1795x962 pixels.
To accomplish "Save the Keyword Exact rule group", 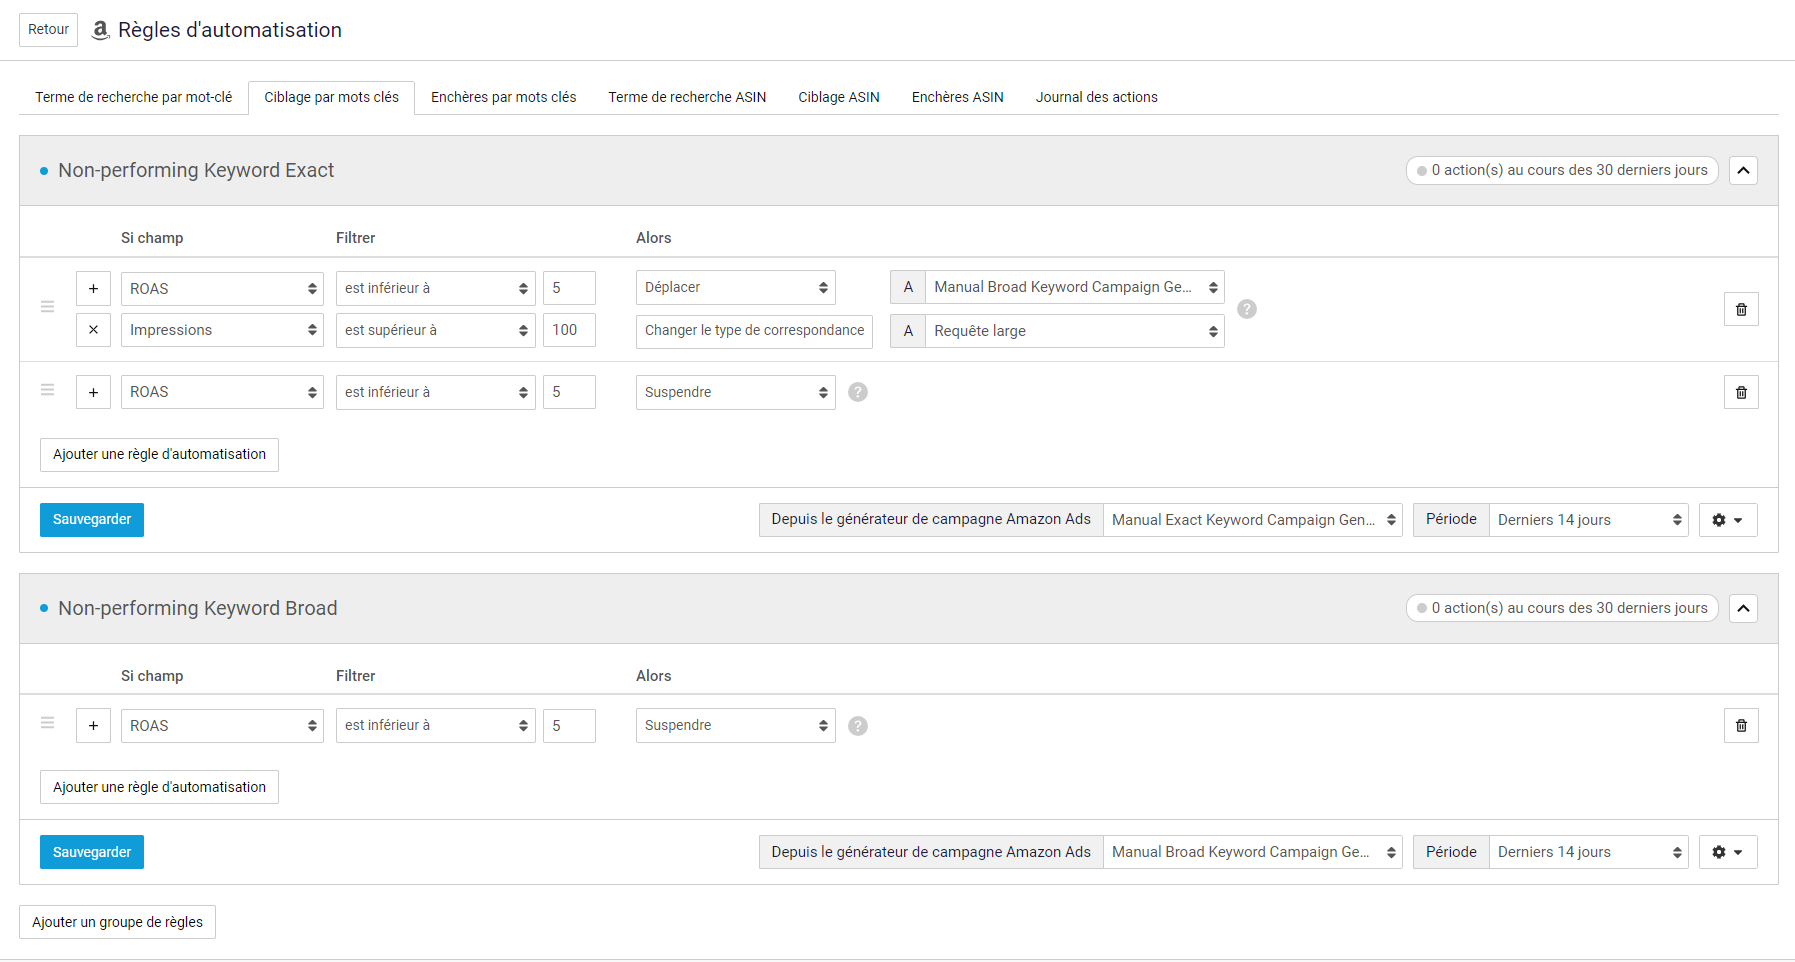I will coord(92,520).
